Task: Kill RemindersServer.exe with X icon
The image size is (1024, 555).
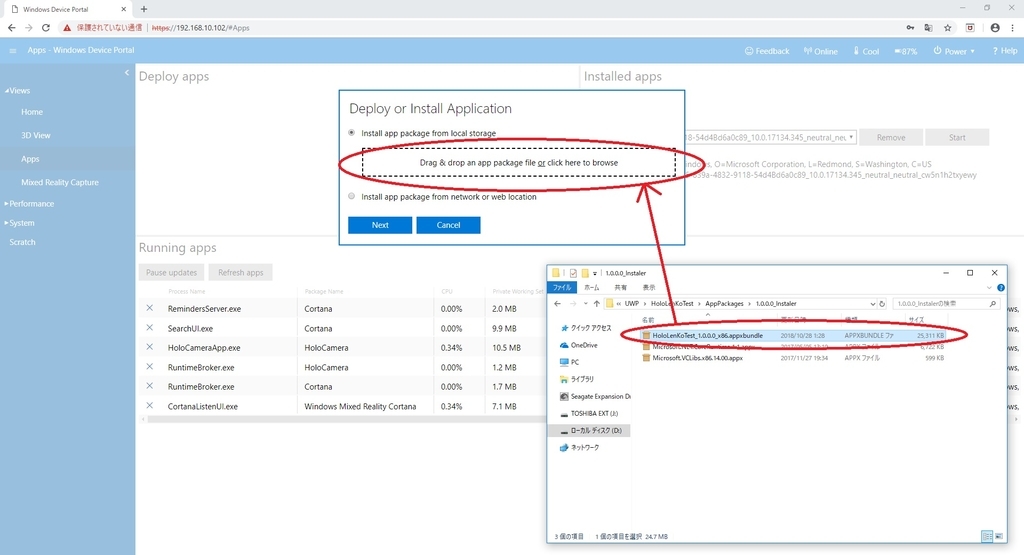Action: pos(150,308)
